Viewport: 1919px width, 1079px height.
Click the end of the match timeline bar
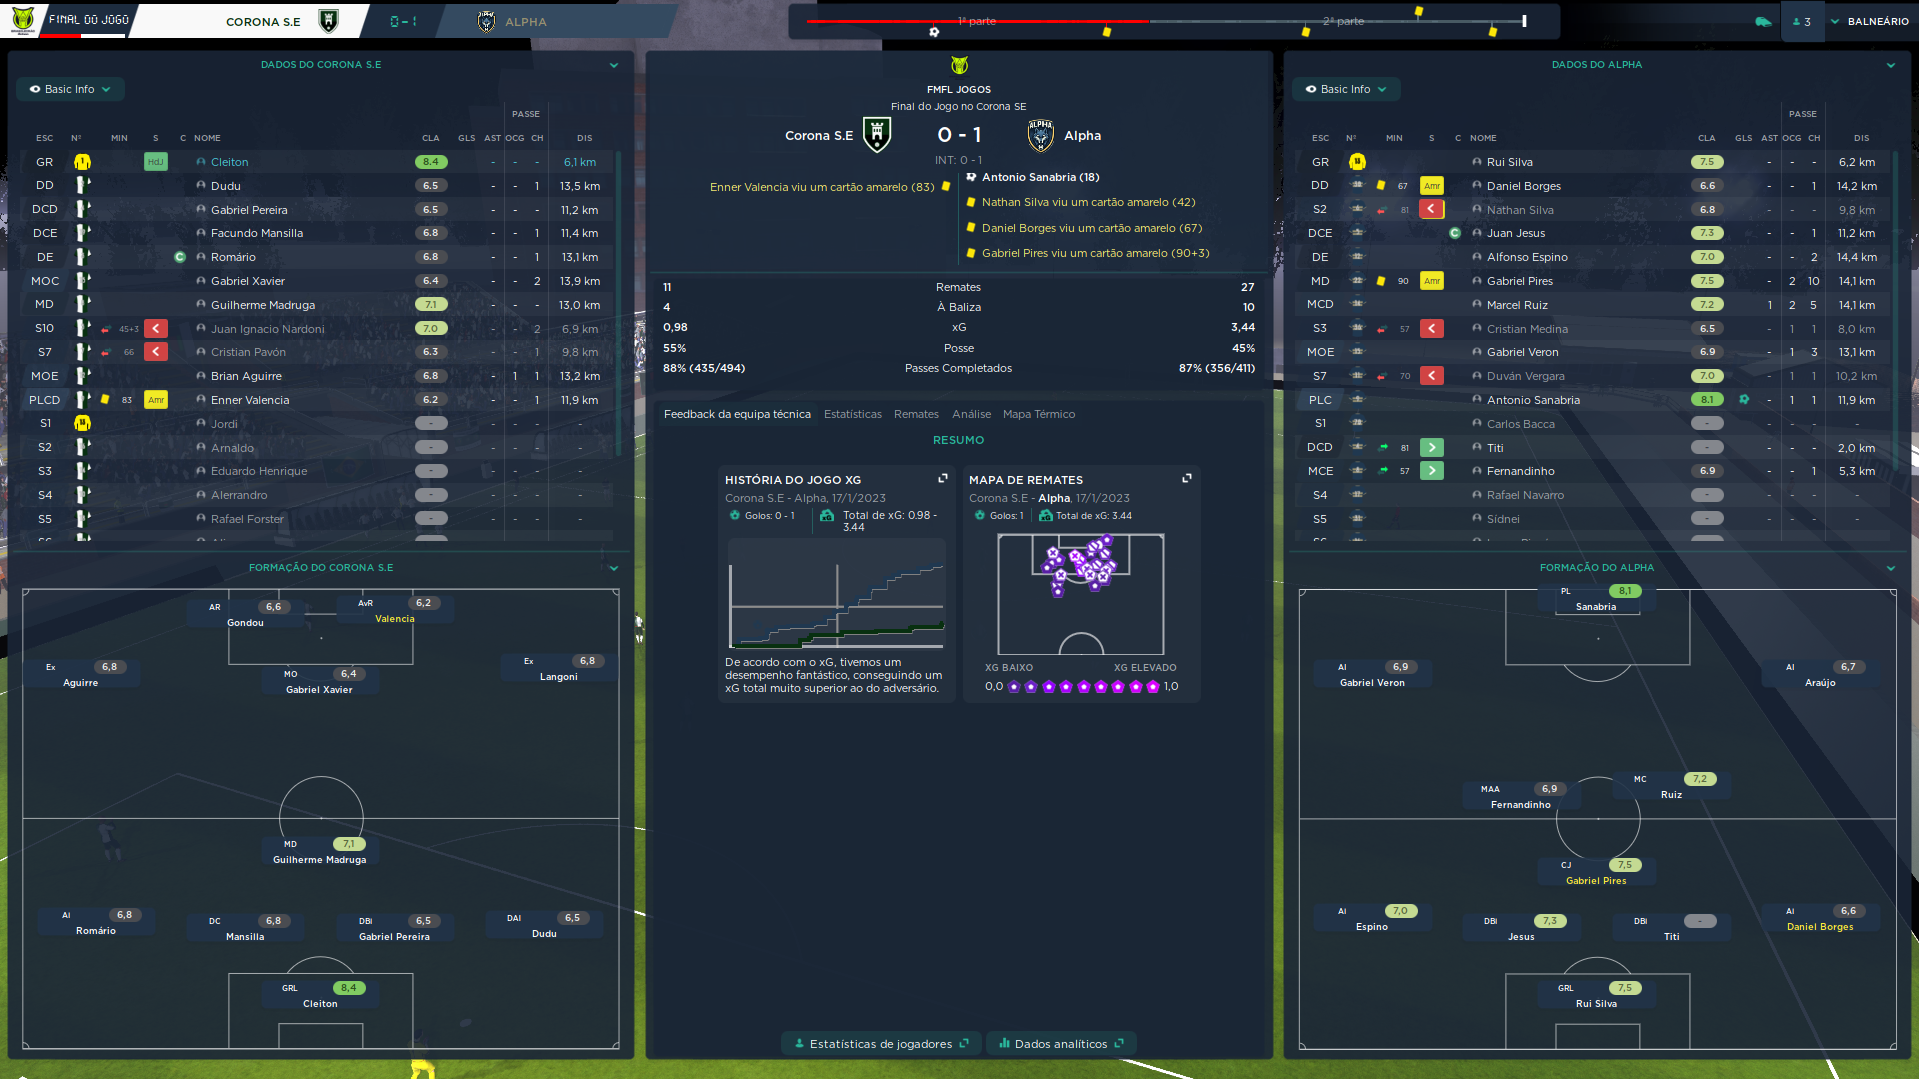1524,21
